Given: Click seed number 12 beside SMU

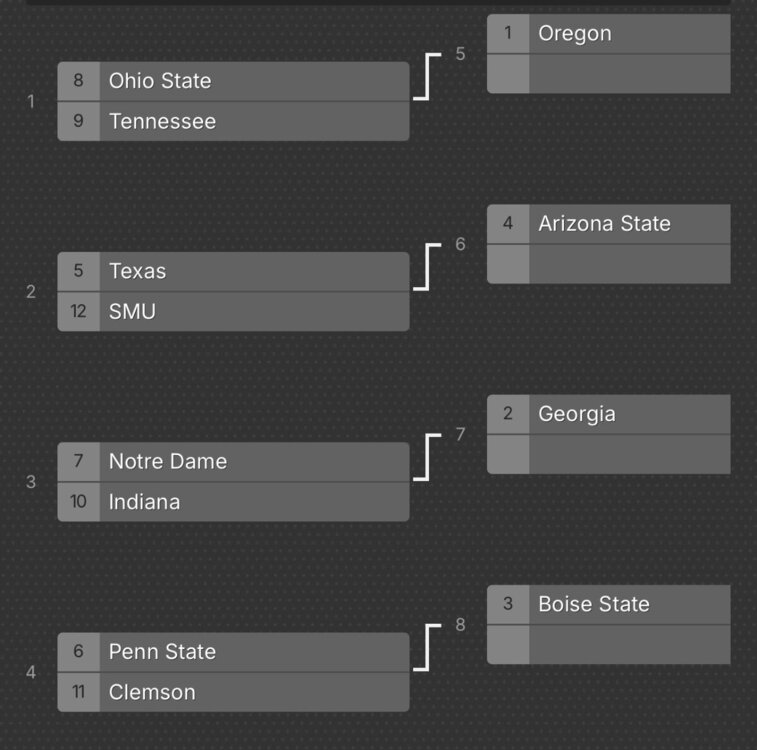Looking at the screenshot, I should (78, 311).
